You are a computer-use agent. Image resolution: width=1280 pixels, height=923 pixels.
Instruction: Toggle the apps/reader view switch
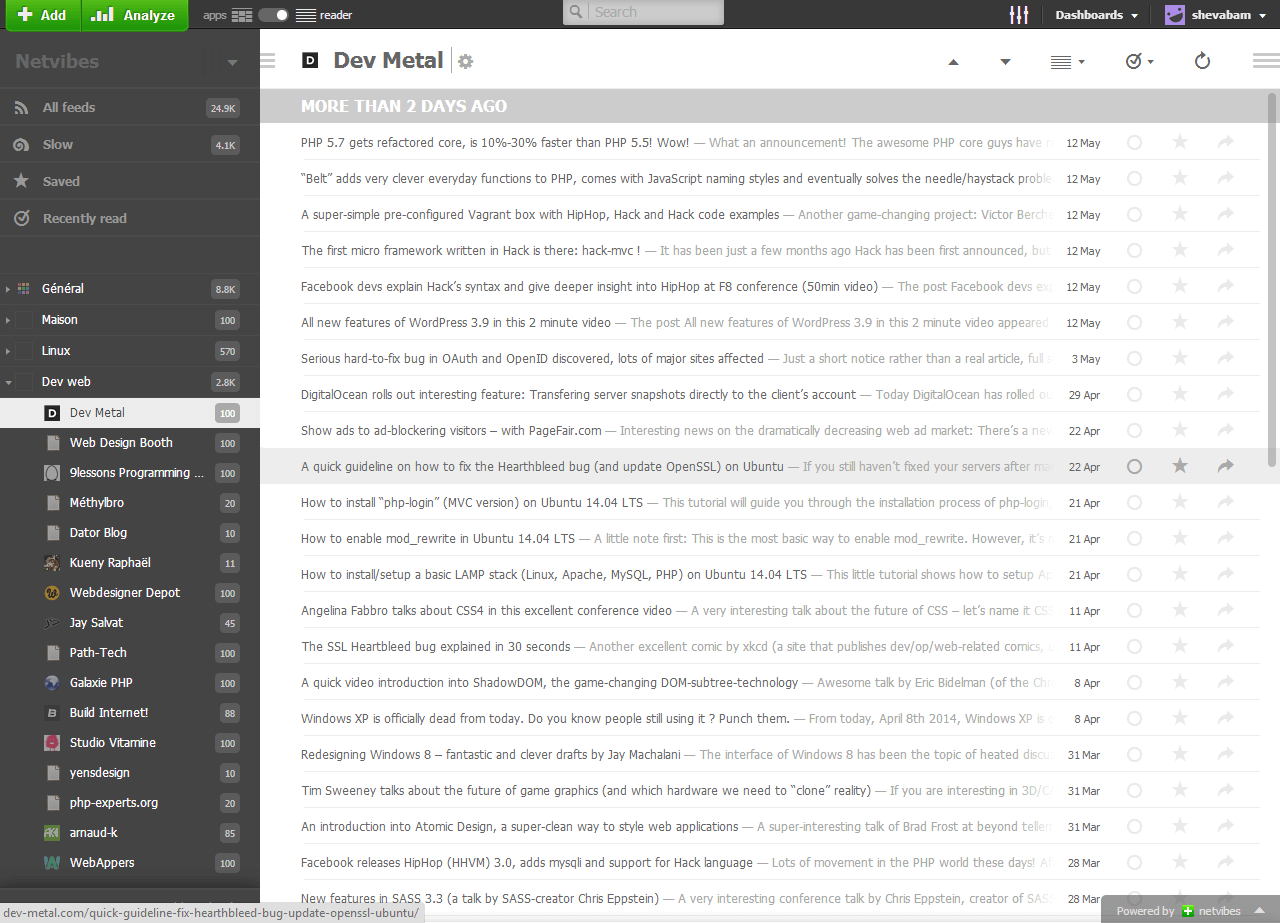tap(273, 15)
